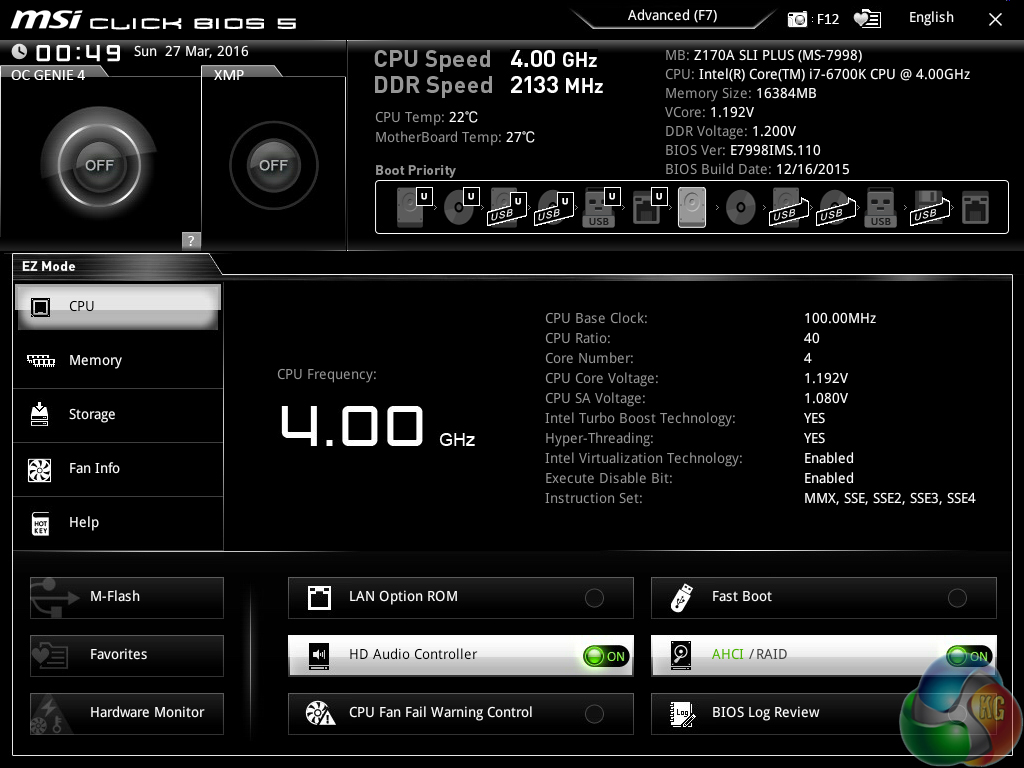Click the date Sun 27 Mar, 2016
This screenshot has width=1024, height=768.
191,51
